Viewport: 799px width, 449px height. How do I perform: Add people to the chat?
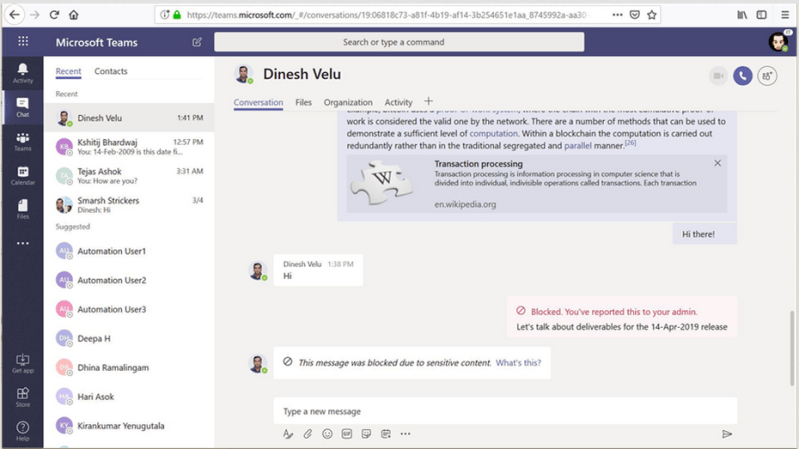click(767, 76)
